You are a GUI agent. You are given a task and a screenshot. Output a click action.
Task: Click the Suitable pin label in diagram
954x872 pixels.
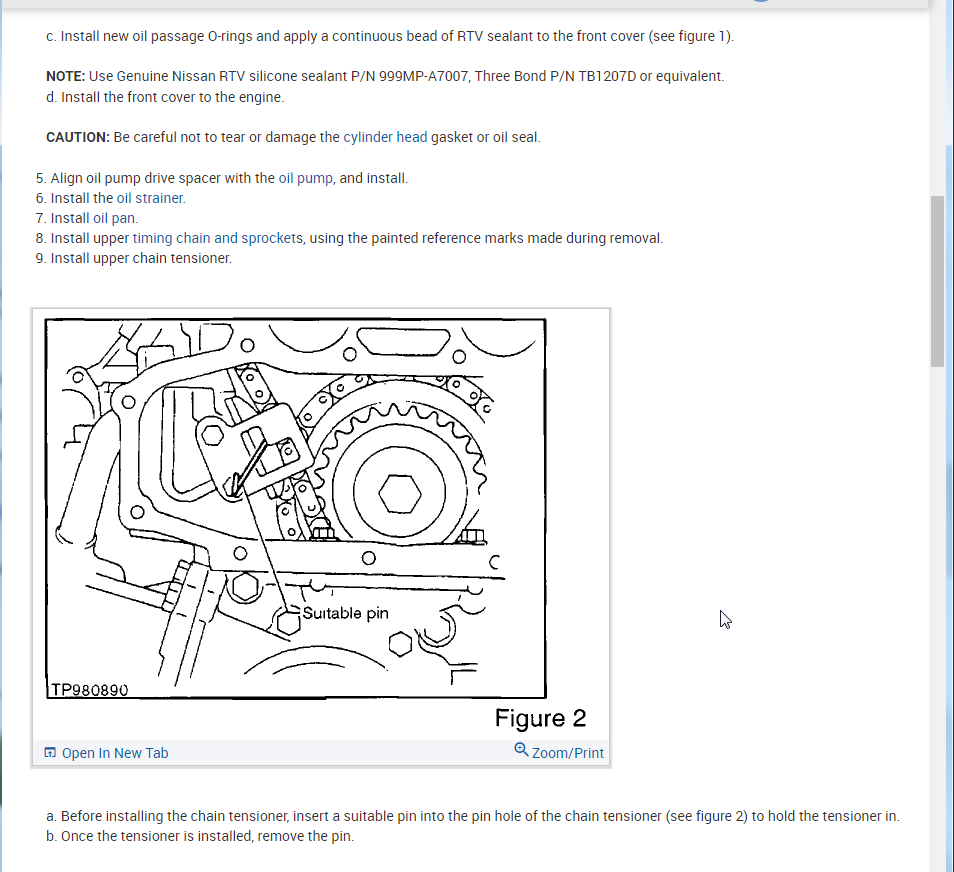click(x=345, y=613)
